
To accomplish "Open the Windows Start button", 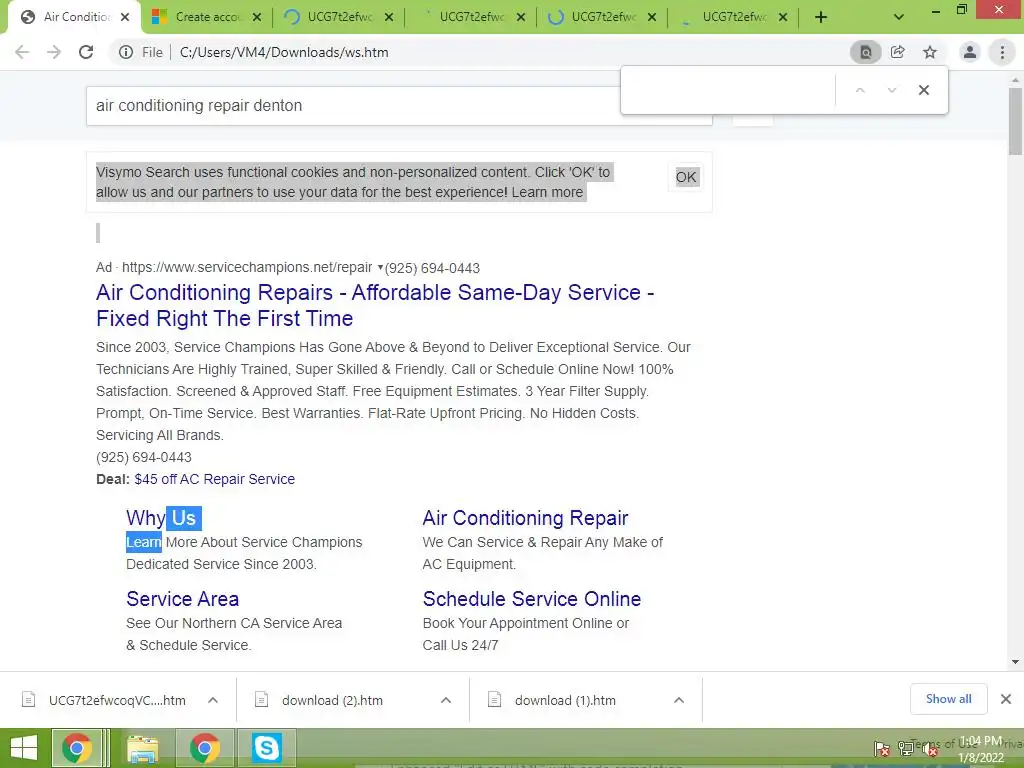I will coord(24,748).
